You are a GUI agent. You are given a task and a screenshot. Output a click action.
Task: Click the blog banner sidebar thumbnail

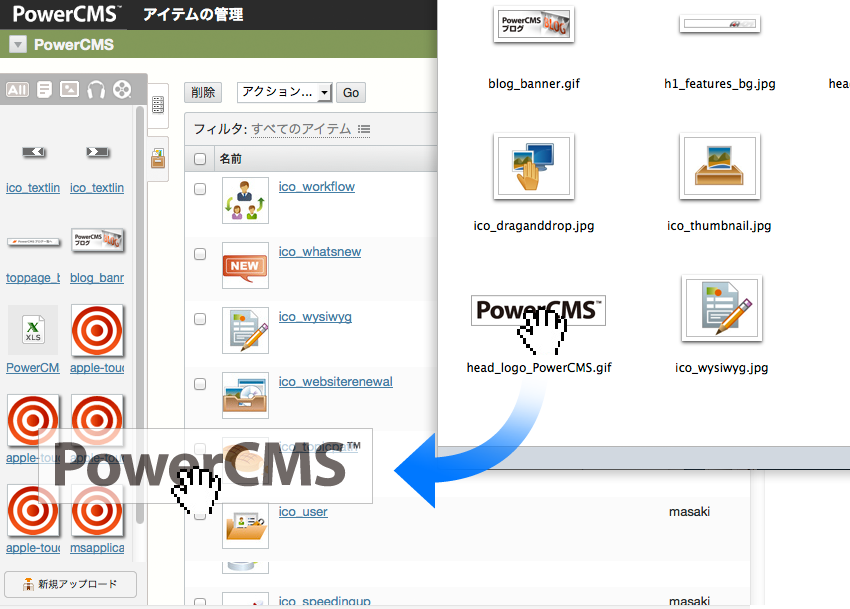[97, 240]
